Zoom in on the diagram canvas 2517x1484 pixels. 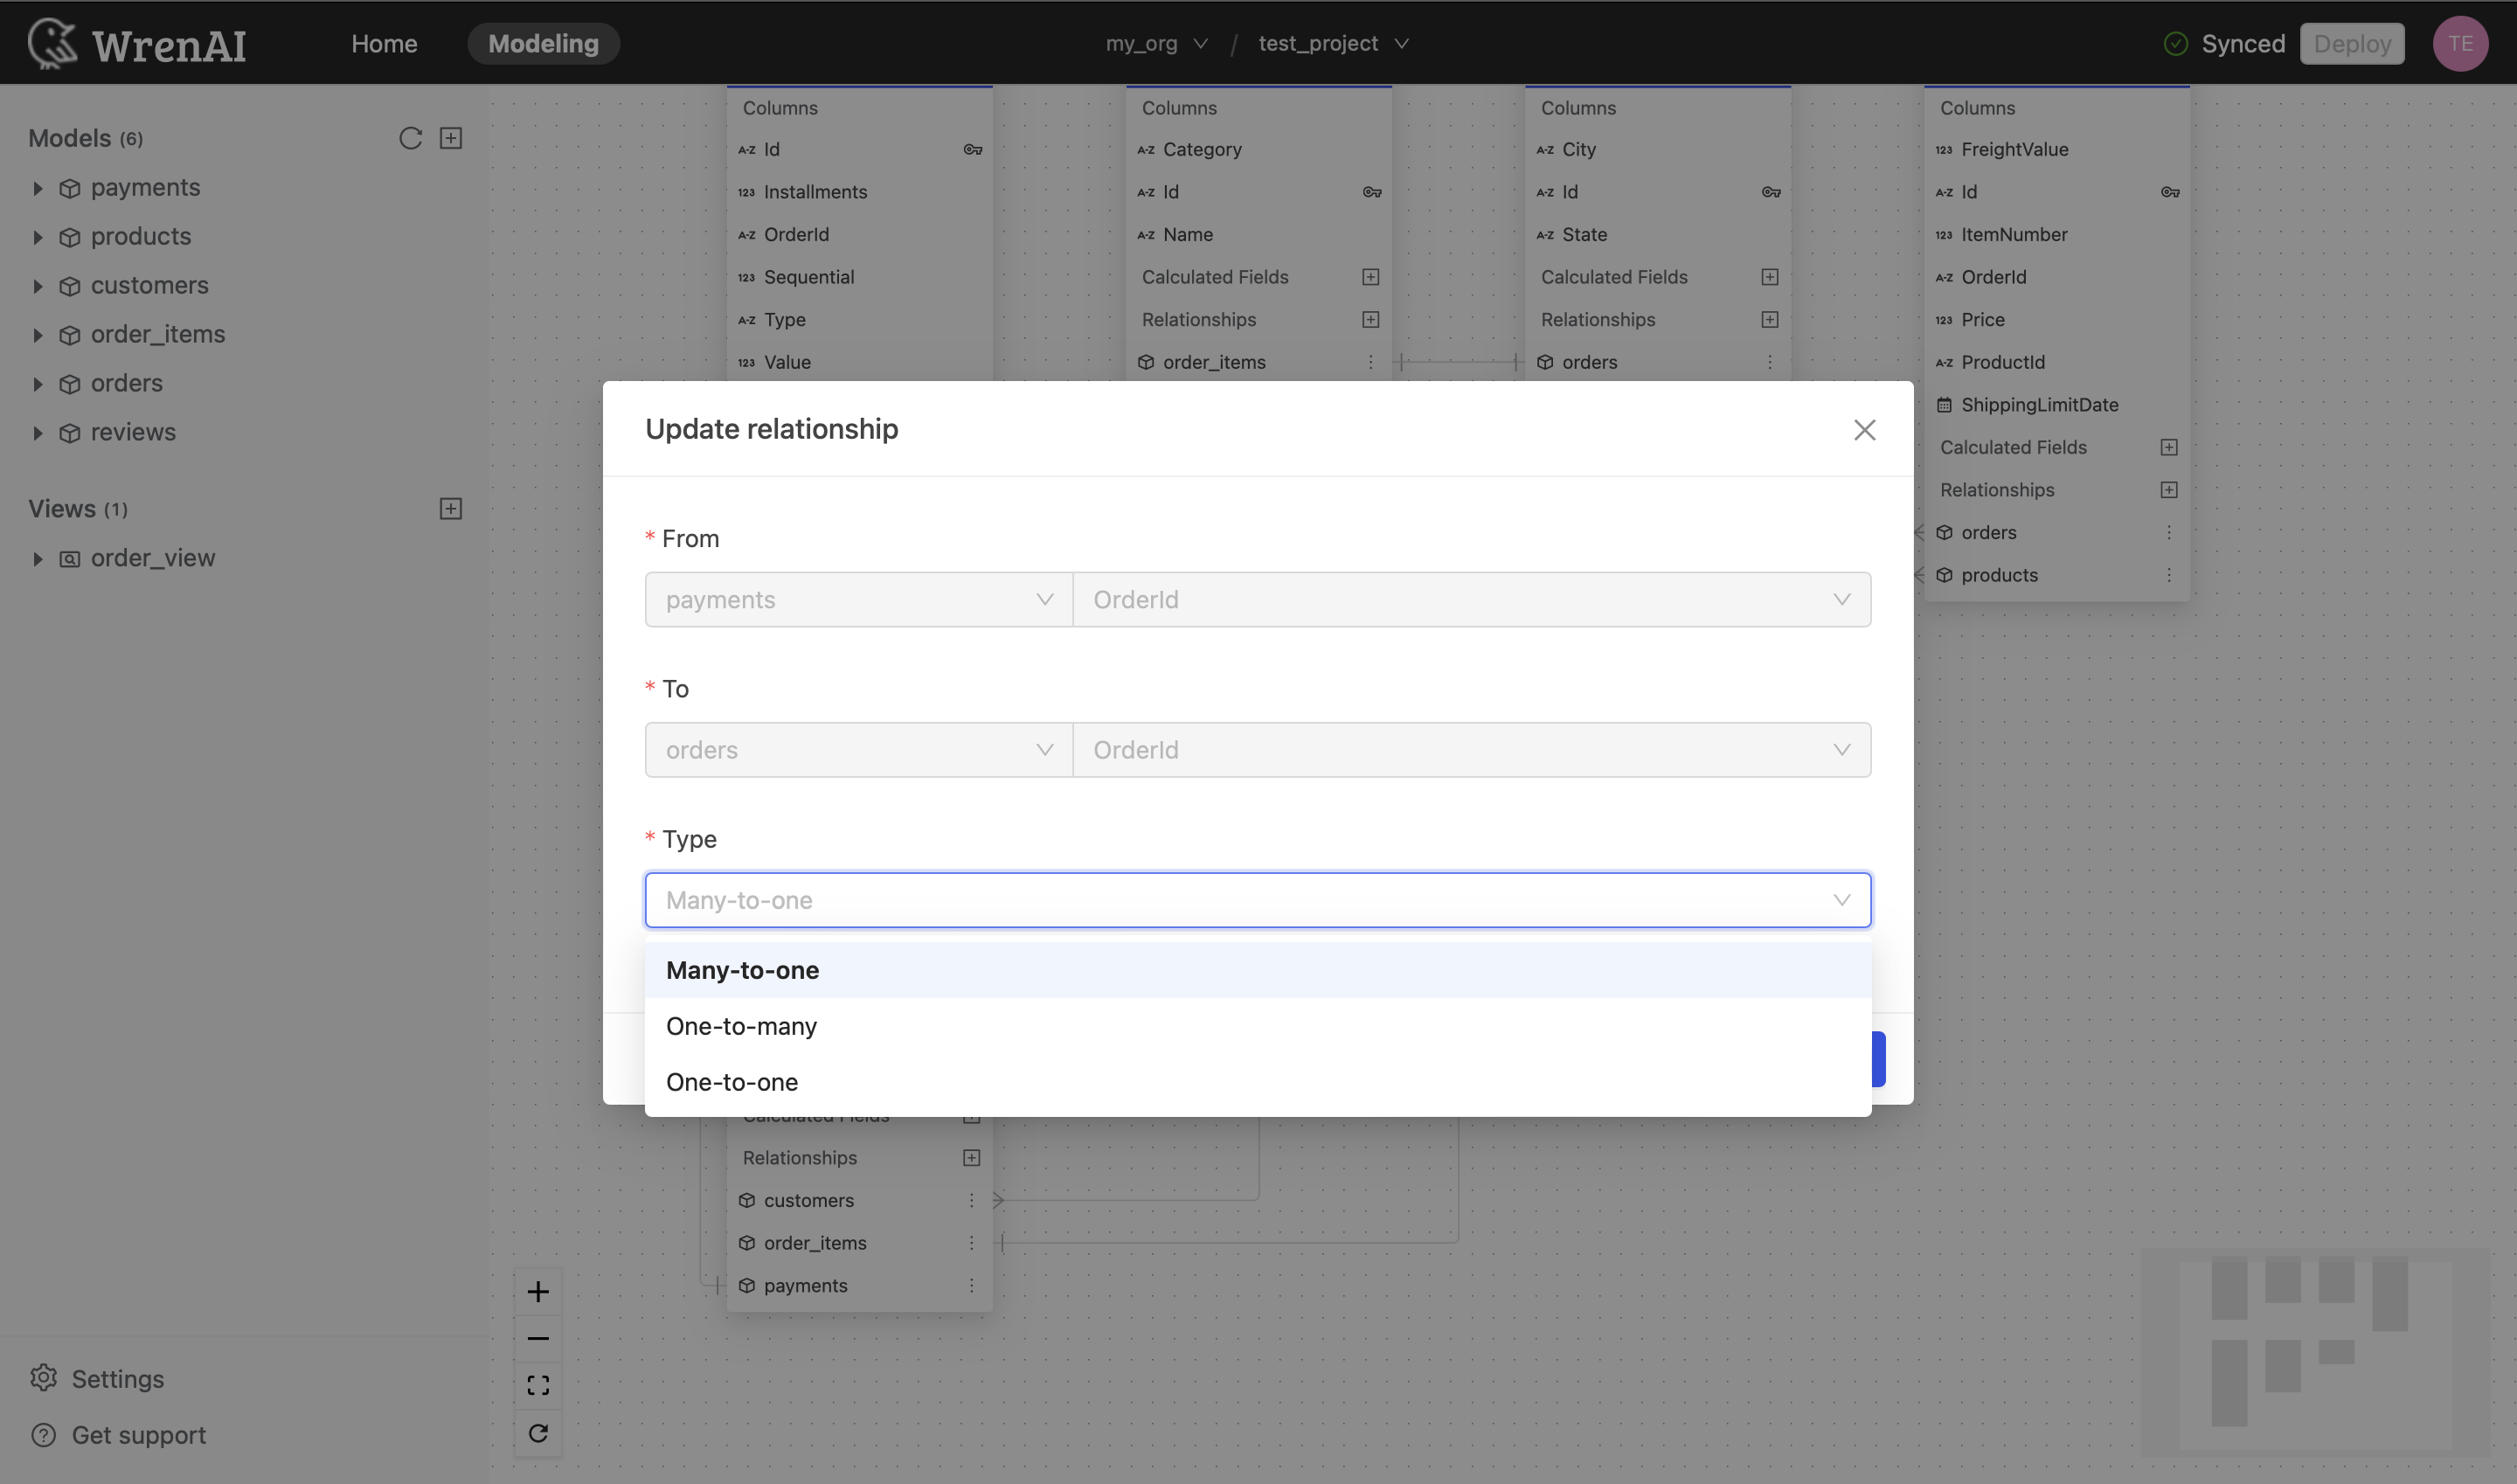(x=538, y=1292)
